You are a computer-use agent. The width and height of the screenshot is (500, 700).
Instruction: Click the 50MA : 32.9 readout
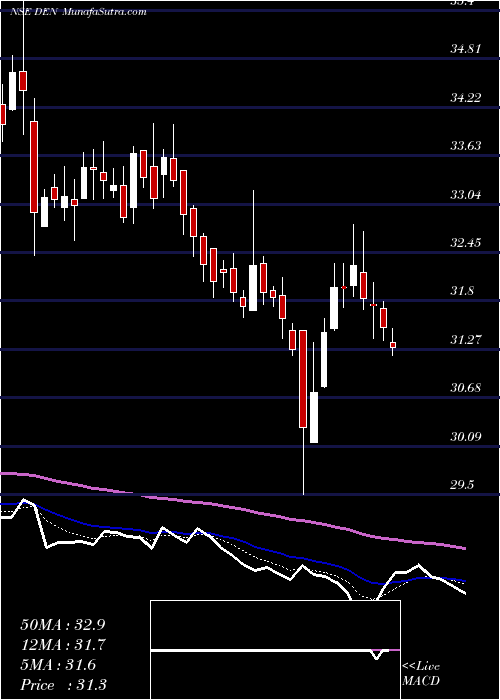pos(63,624)
